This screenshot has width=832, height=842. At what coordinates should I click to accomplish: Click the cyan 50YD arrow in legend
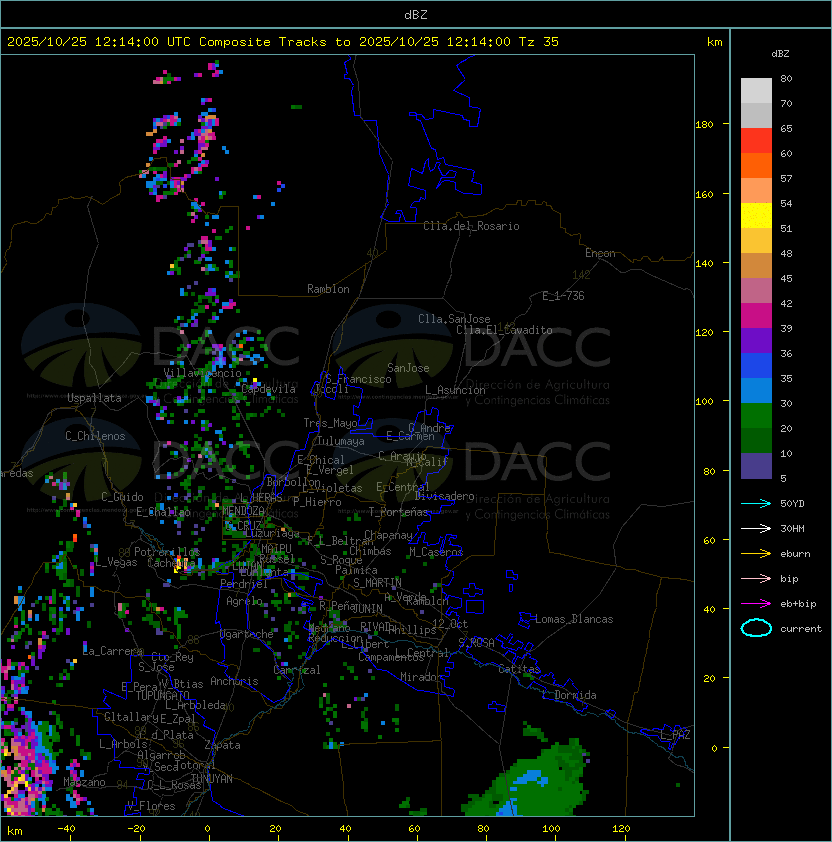coord(756,503)
